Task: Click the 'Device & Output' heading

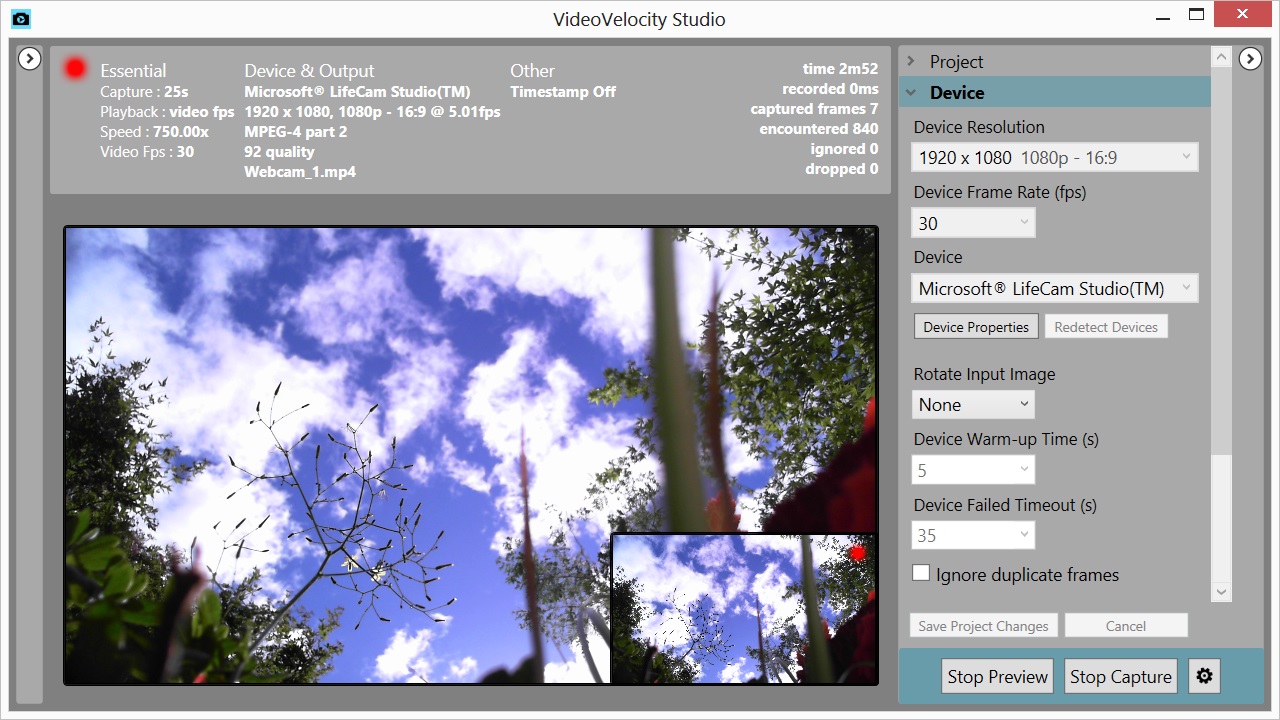Action: 309,70
